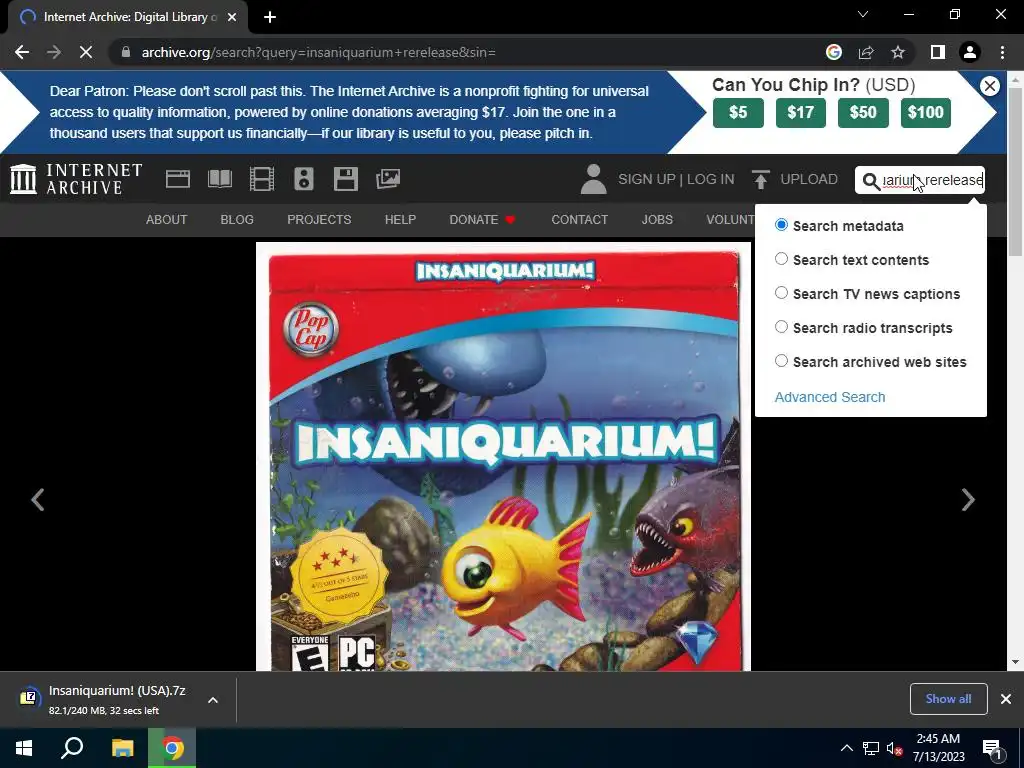Open the Web (Wayback Machine) icon

coord(178,179)
